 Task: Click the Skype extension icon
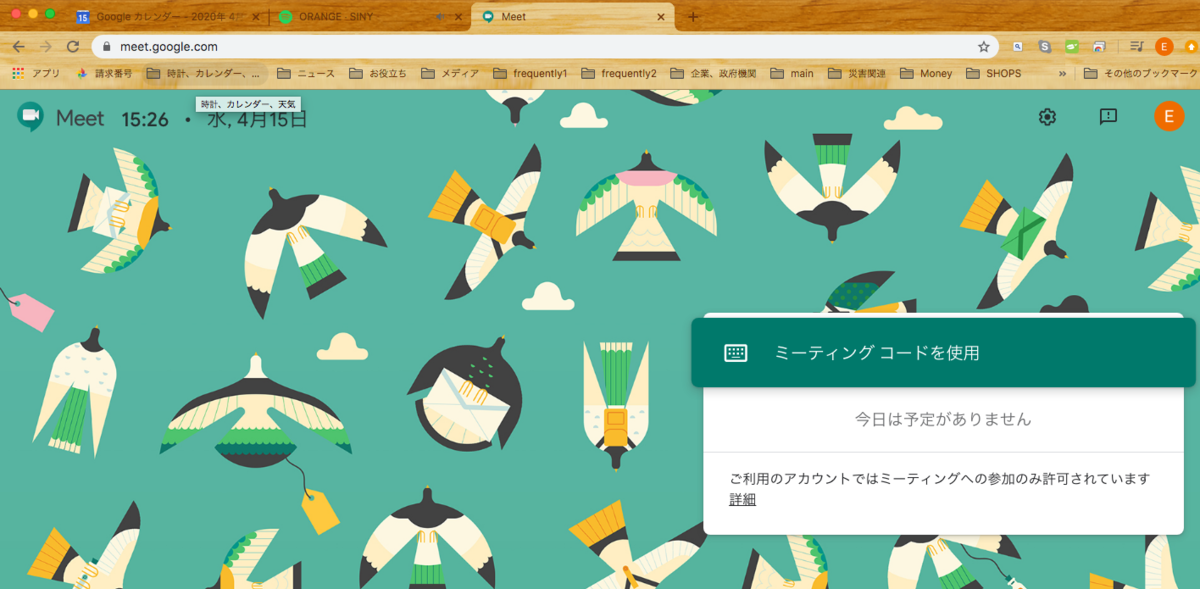(x=1045, y=46)
